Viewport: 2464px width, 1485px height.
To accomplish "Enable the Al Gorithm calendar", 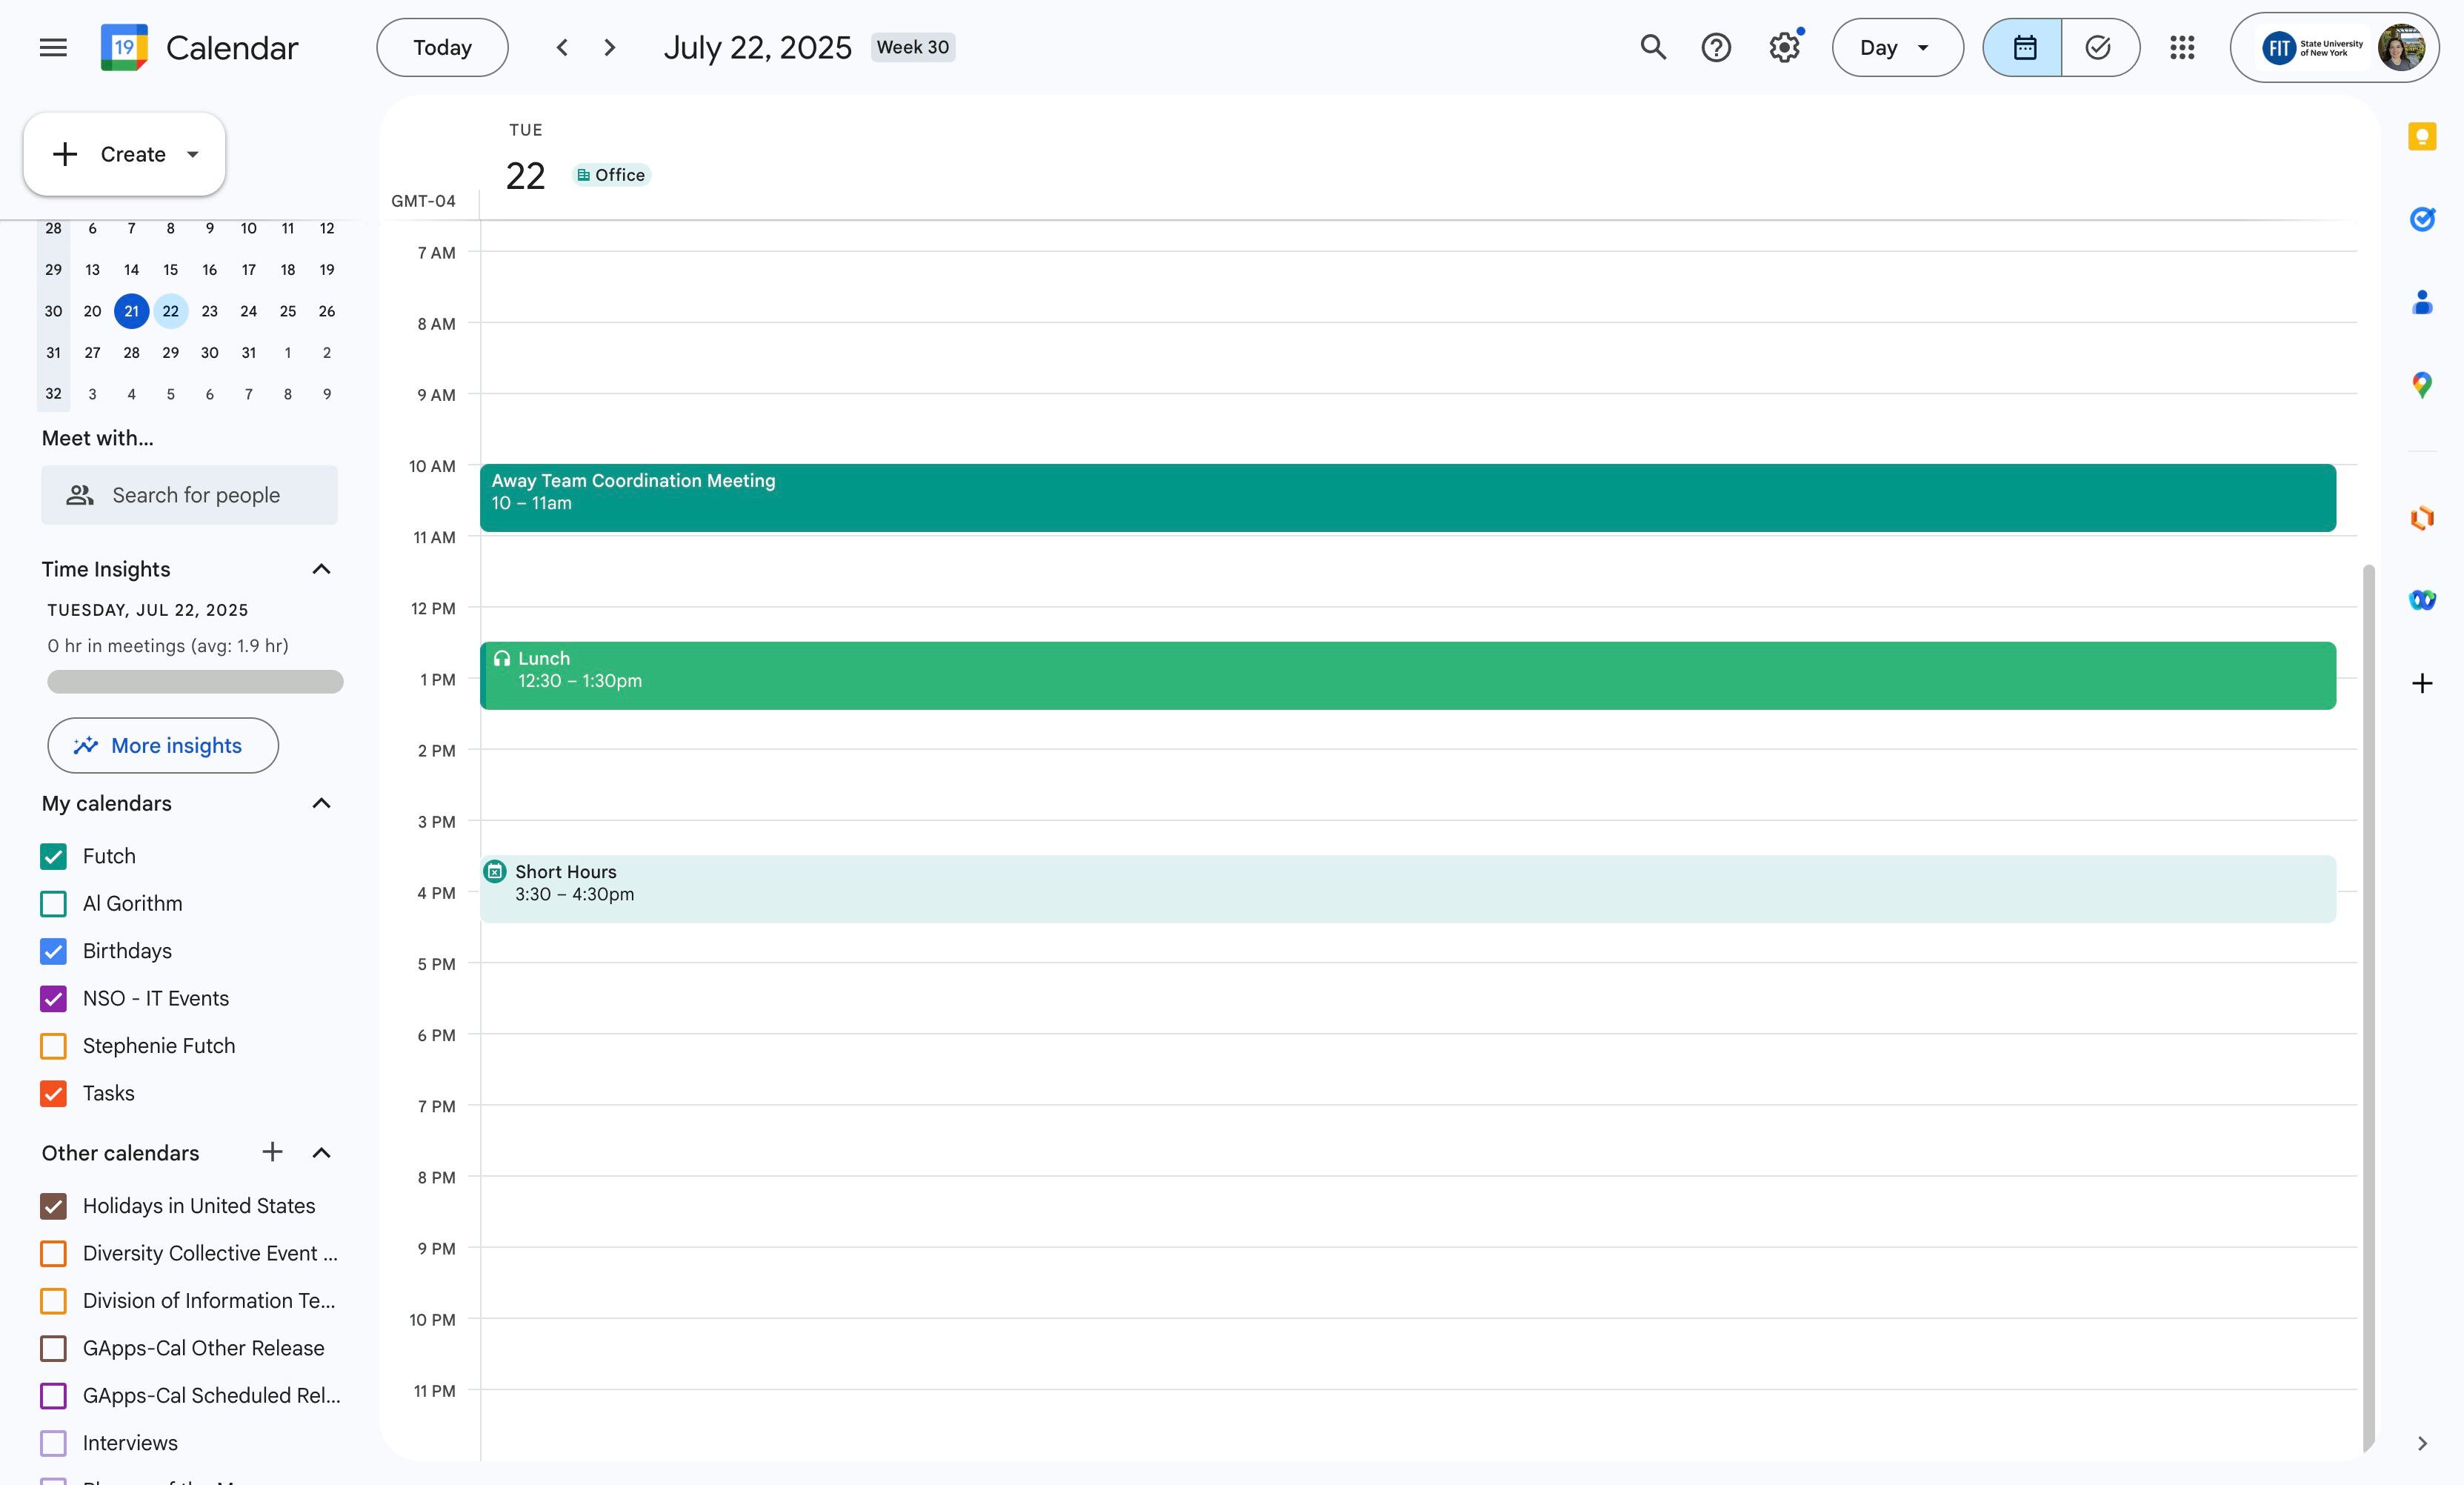I will point(54,904).
